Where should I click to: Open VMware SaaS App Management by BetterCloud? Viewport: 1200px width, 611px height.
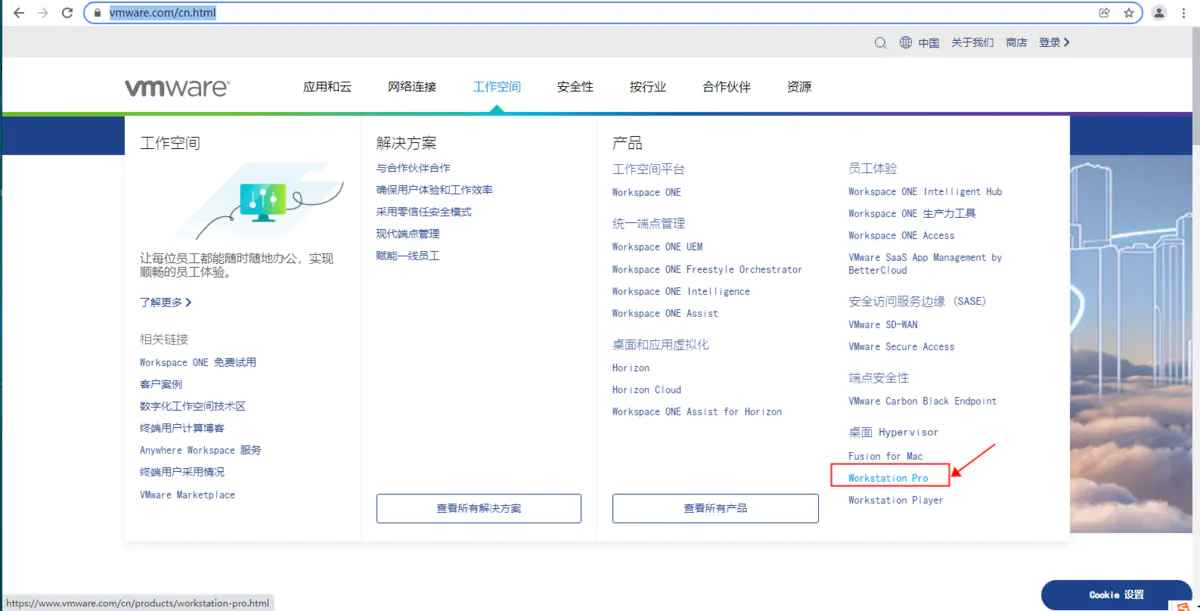pyautogui.click(x=925, y=263)
